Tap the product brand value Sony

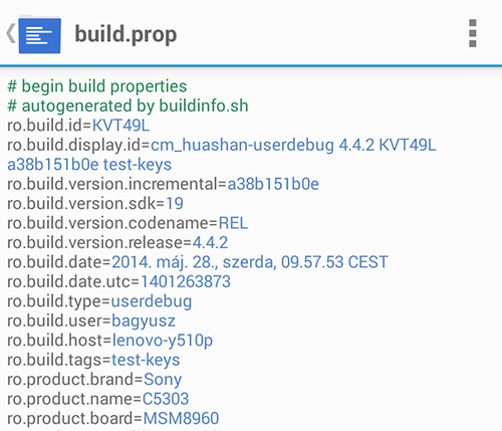click(163, 380)
